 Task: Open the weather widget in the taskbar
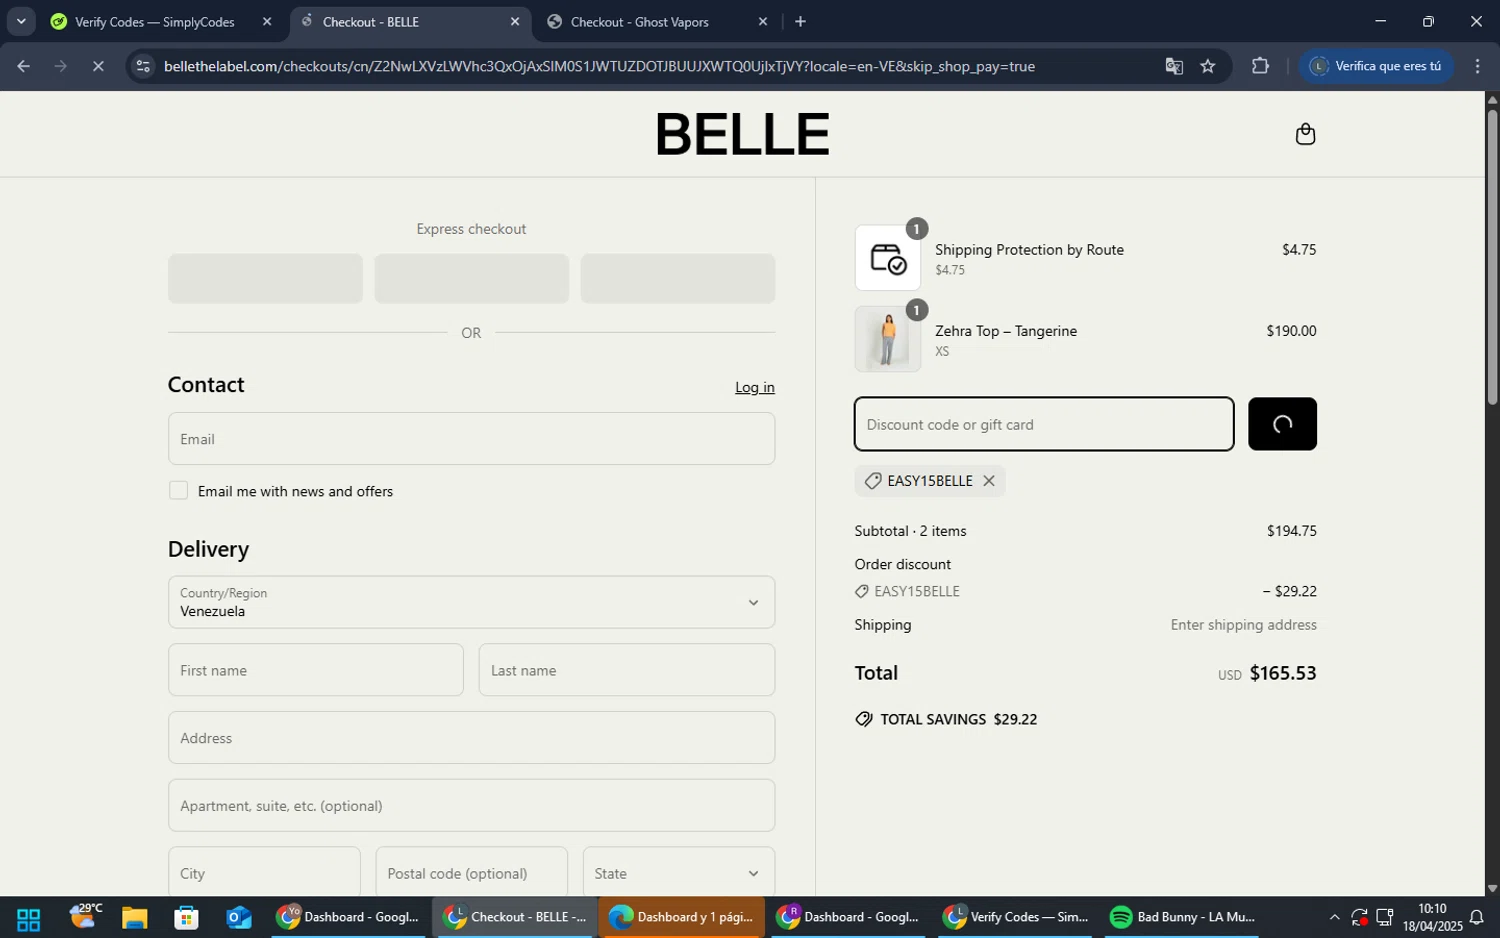click(86, 916)
